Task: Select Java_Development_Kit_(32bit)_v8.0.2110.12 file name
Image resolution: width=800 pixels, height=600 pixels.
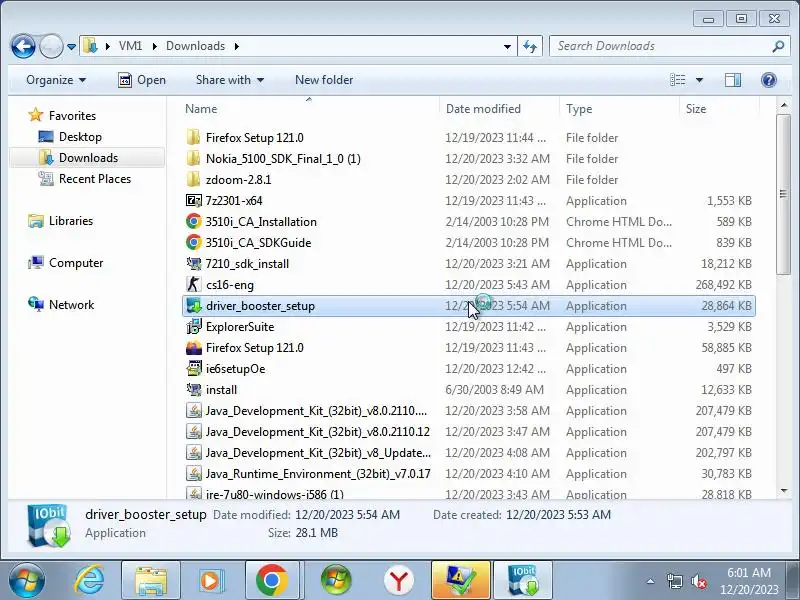Action: (x=318, y=432)
